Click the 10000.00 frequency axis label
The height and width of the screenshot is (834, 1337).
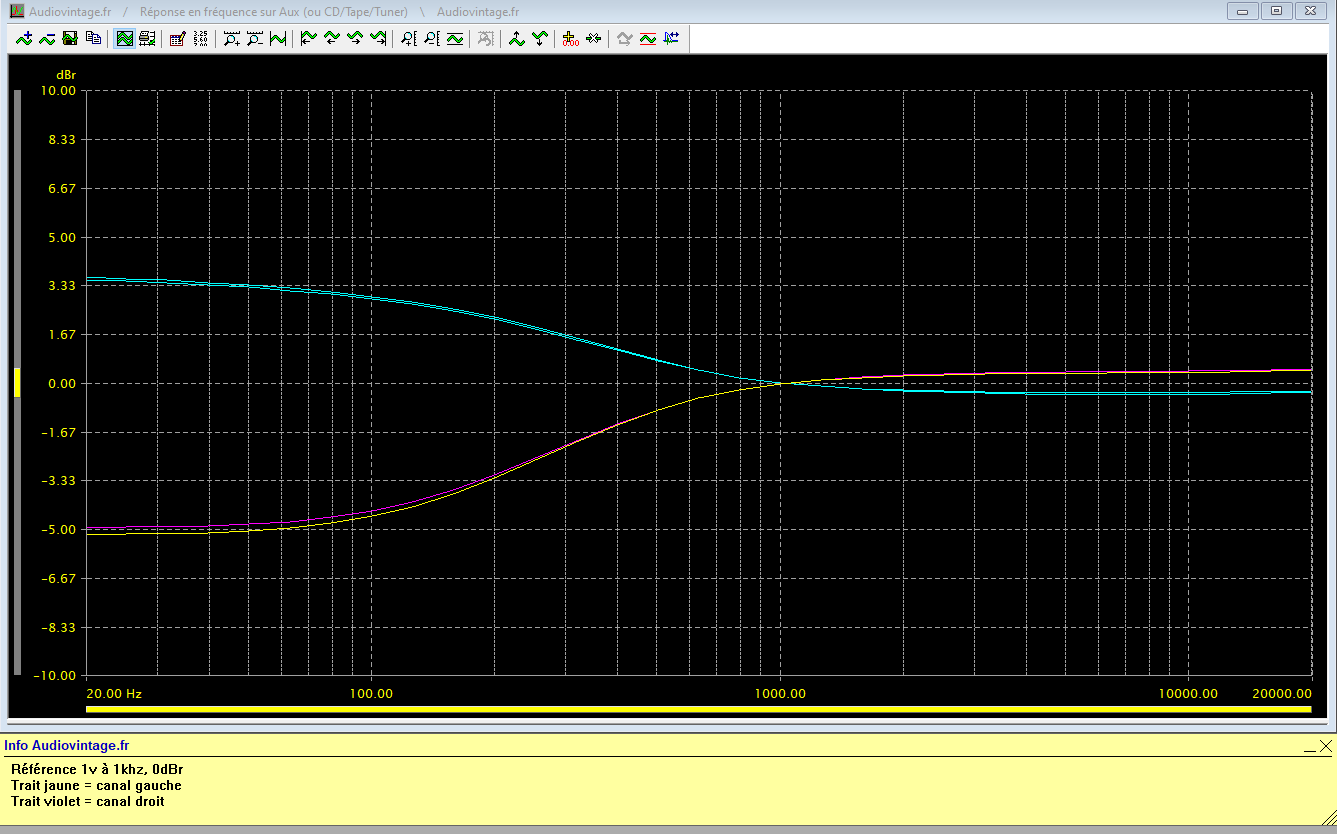(x=1188, y=694)
